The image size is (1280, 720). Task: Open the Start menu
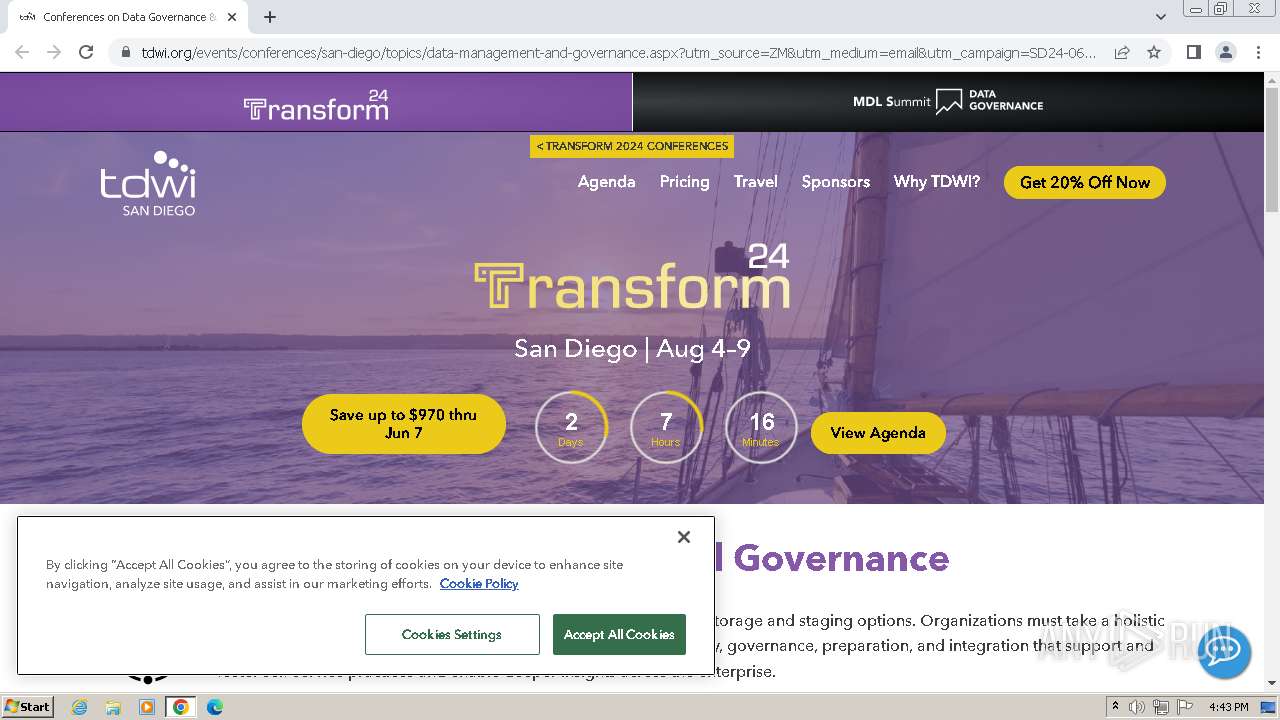(27, 707)
